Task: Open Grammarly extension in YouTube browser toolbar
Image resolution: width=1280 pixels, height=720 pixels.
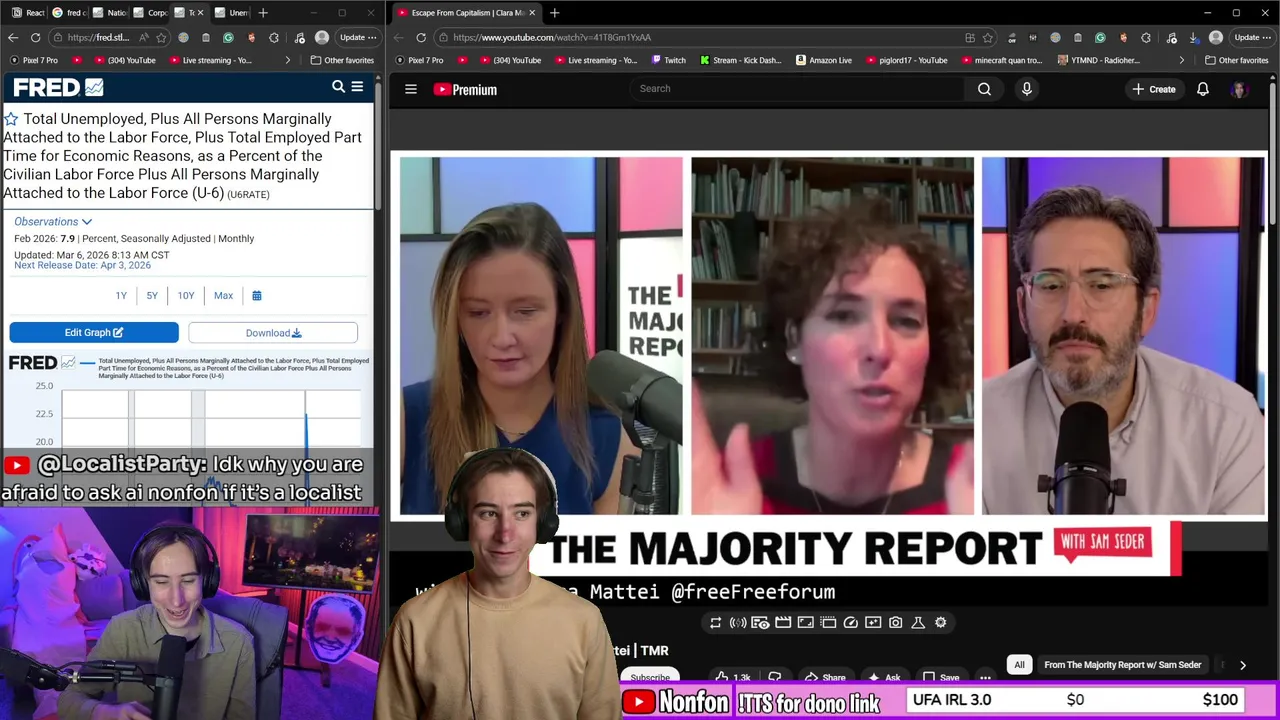Action: (x=1100, y=38)
